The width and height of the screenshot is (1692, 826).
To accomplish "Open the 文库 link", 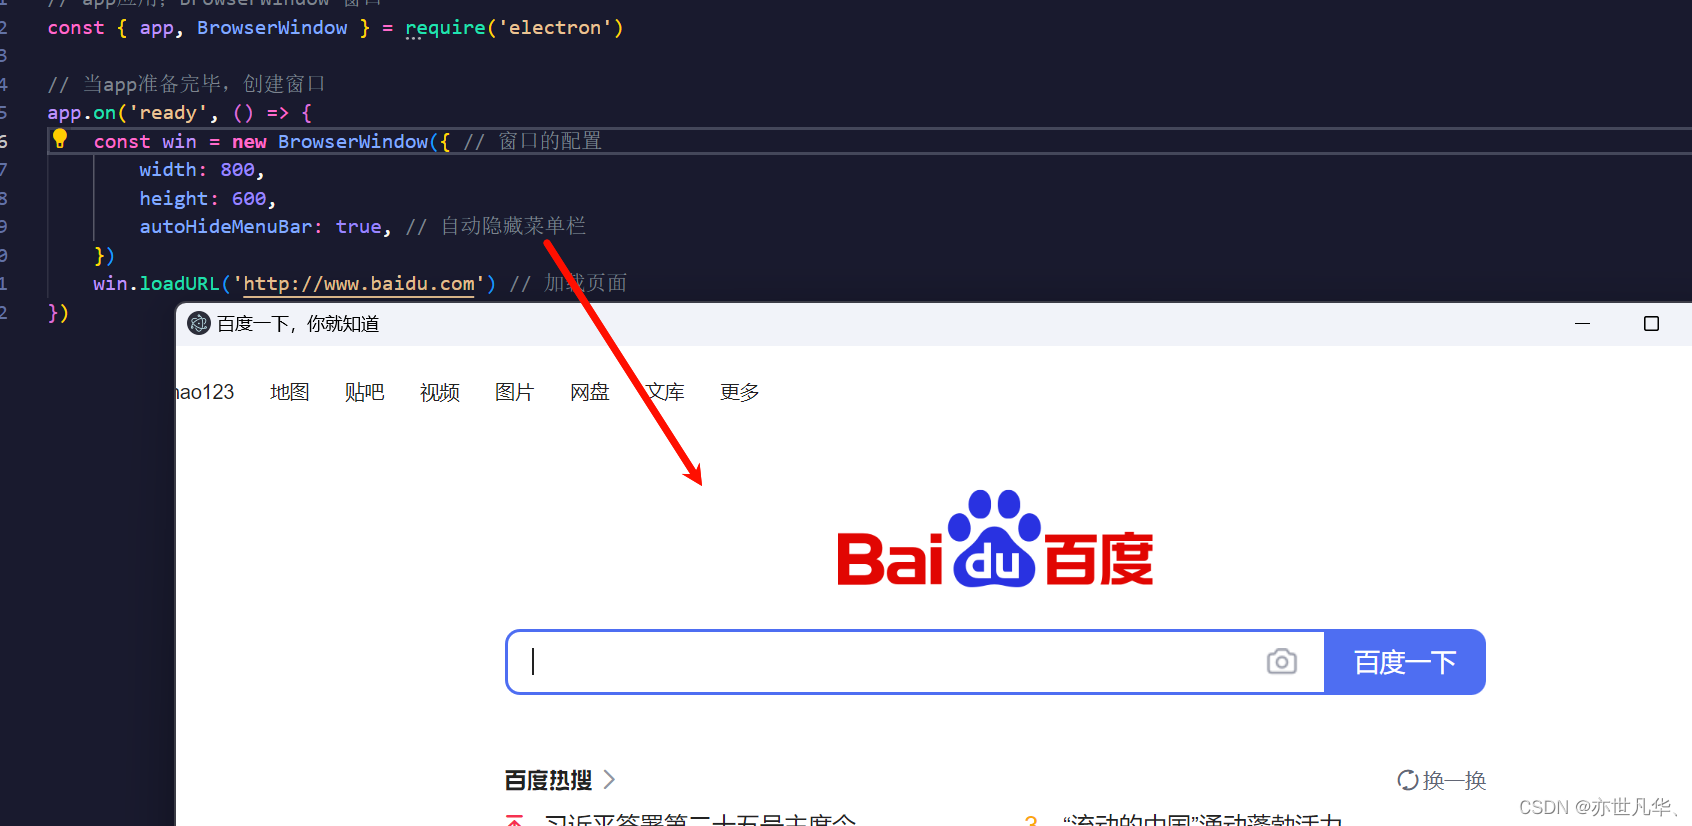I will [x=665, y=392].
